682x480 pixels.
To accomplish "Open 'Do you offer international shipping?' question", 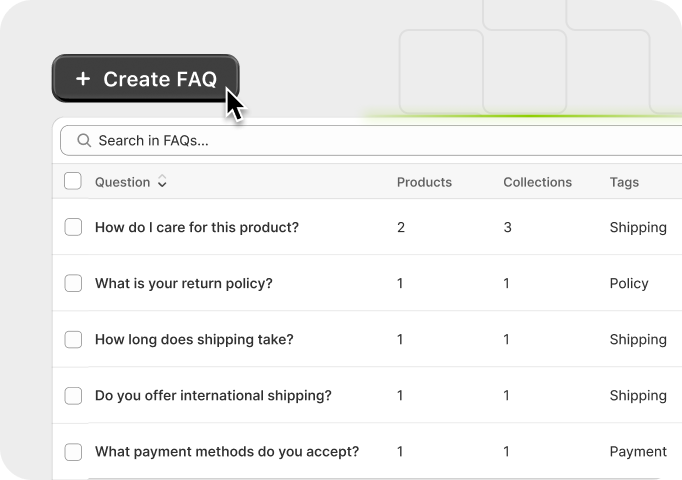I will coord(213,396).
